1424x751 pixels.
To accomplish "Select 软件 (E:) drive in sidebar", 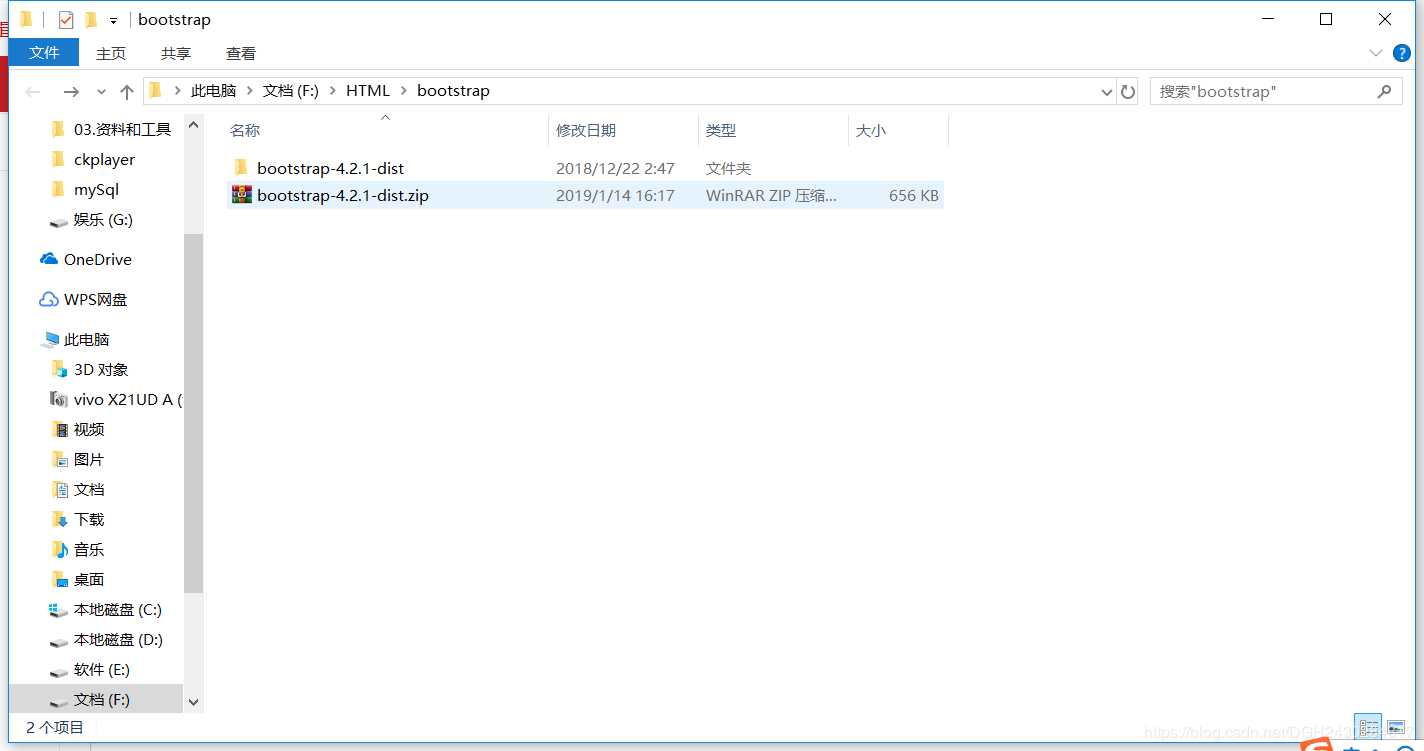I will 102,669.
